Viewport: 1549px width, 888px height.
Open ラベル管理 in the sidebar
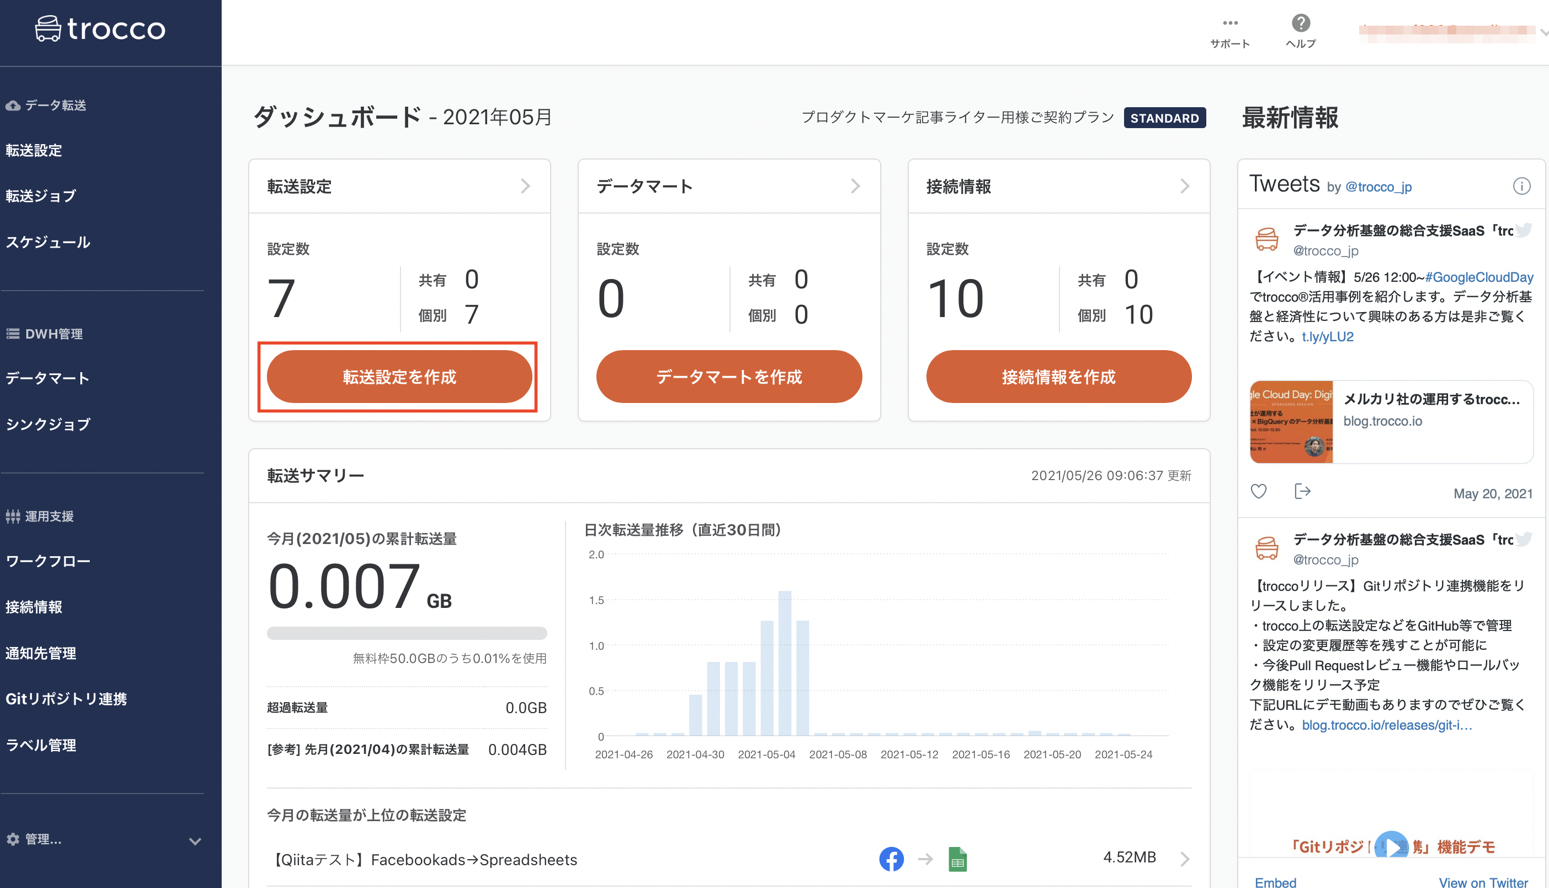41,745
